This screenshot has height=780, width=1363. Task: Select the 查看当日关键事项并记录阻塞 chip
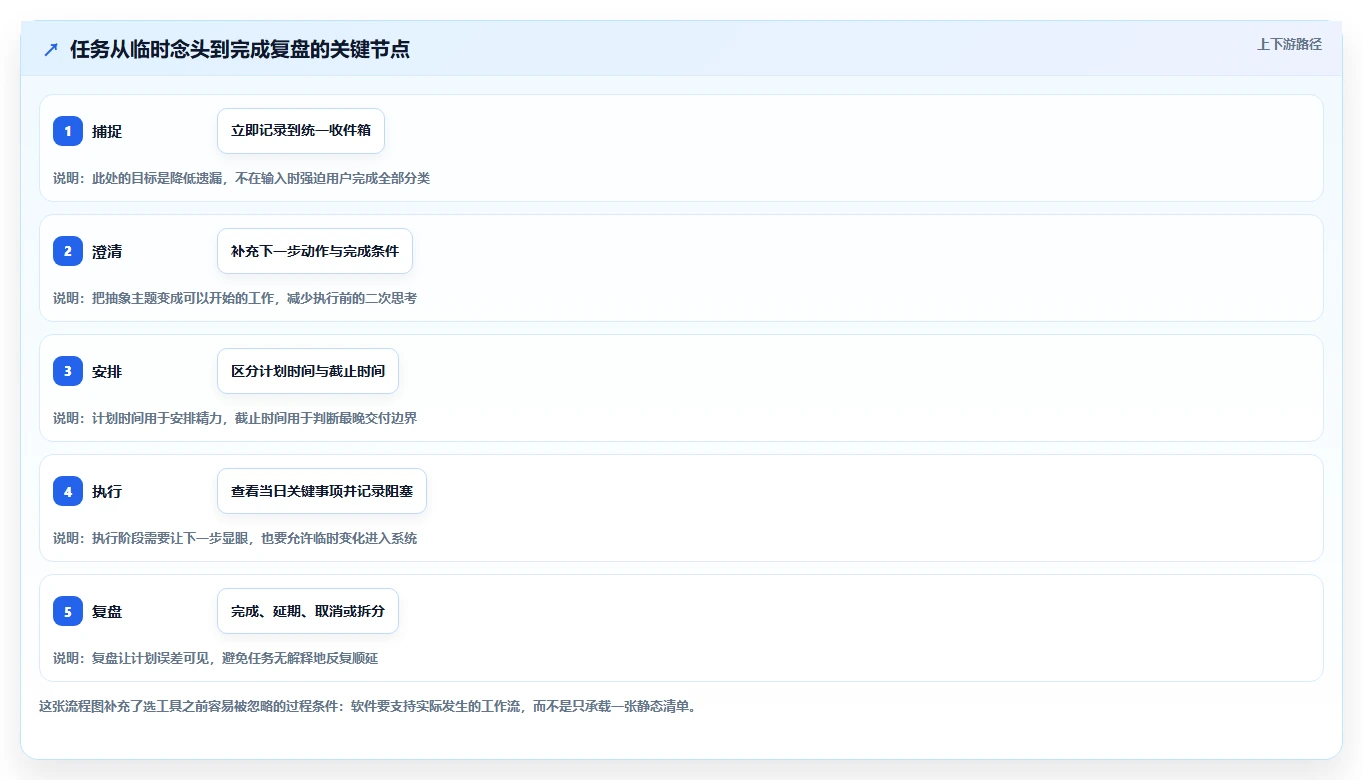tap(322, 491)
